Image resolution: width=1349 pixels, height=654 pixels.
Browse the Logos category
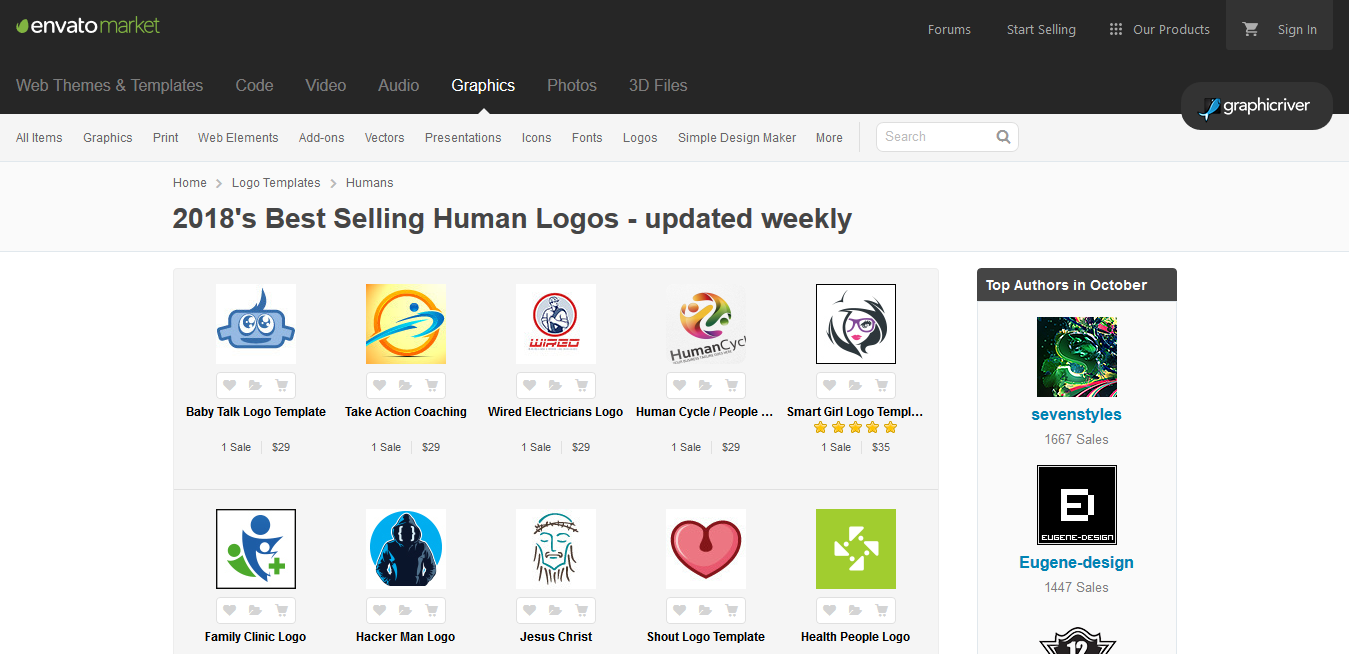640,138
